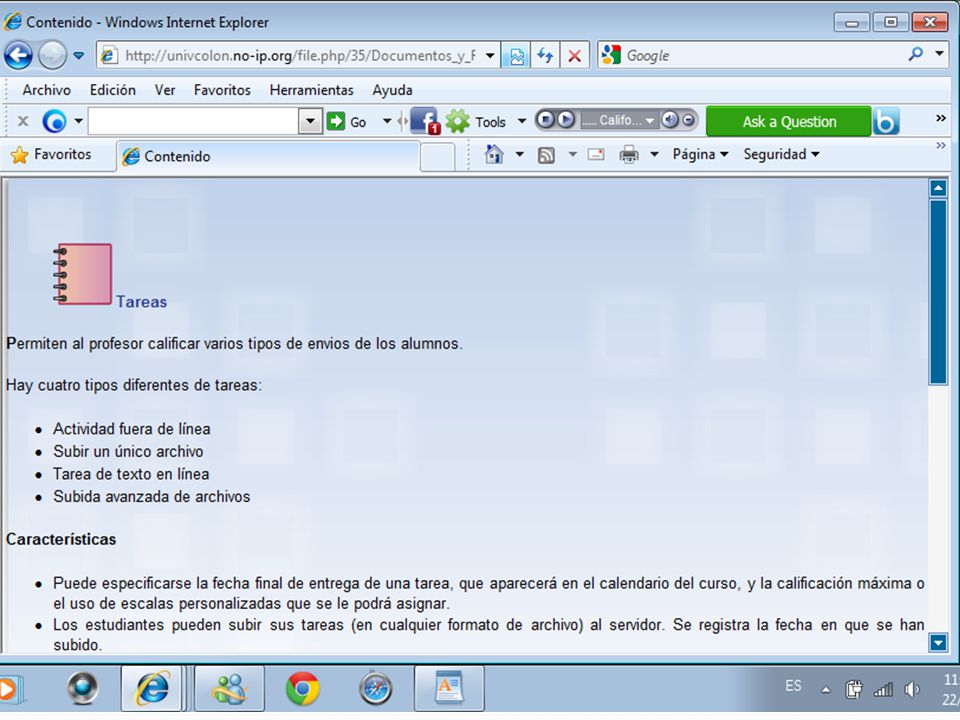Viewport: 960px width, 720px height.
Task: Open a new blank tab
Action: [x=438, y=158]
